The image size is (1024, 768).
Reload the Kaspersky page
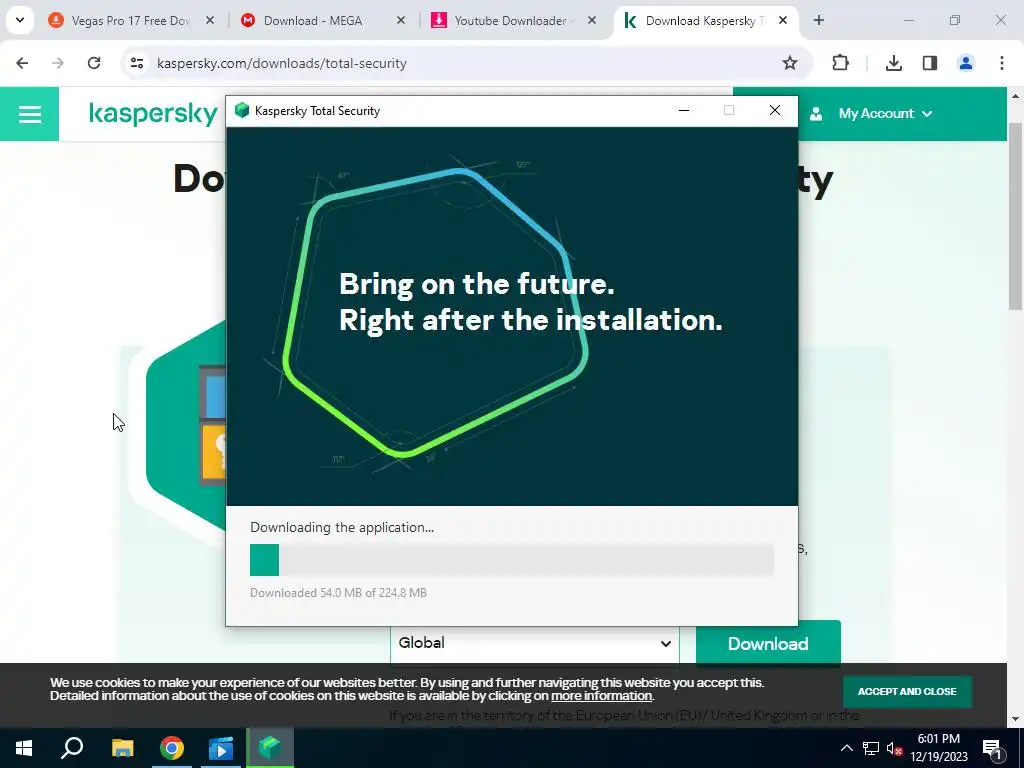[x=94, y=63]
